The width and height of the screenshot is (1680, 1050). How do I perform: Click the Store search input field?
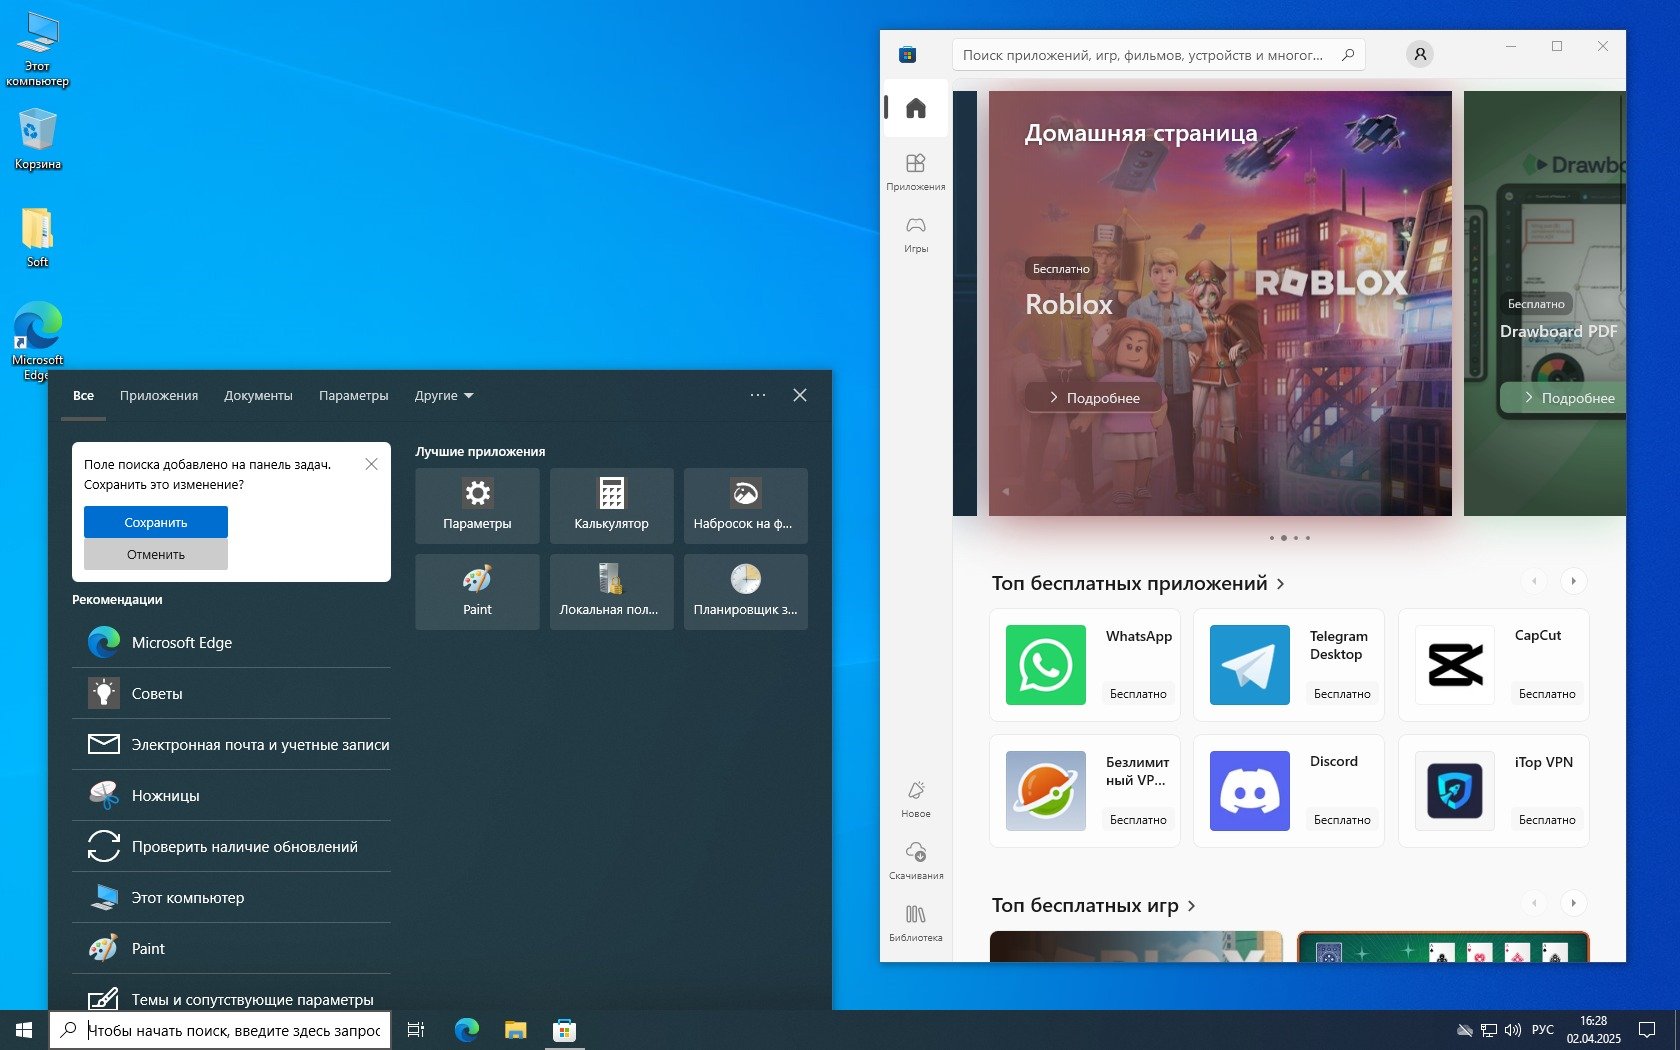tap(1145, 55)
